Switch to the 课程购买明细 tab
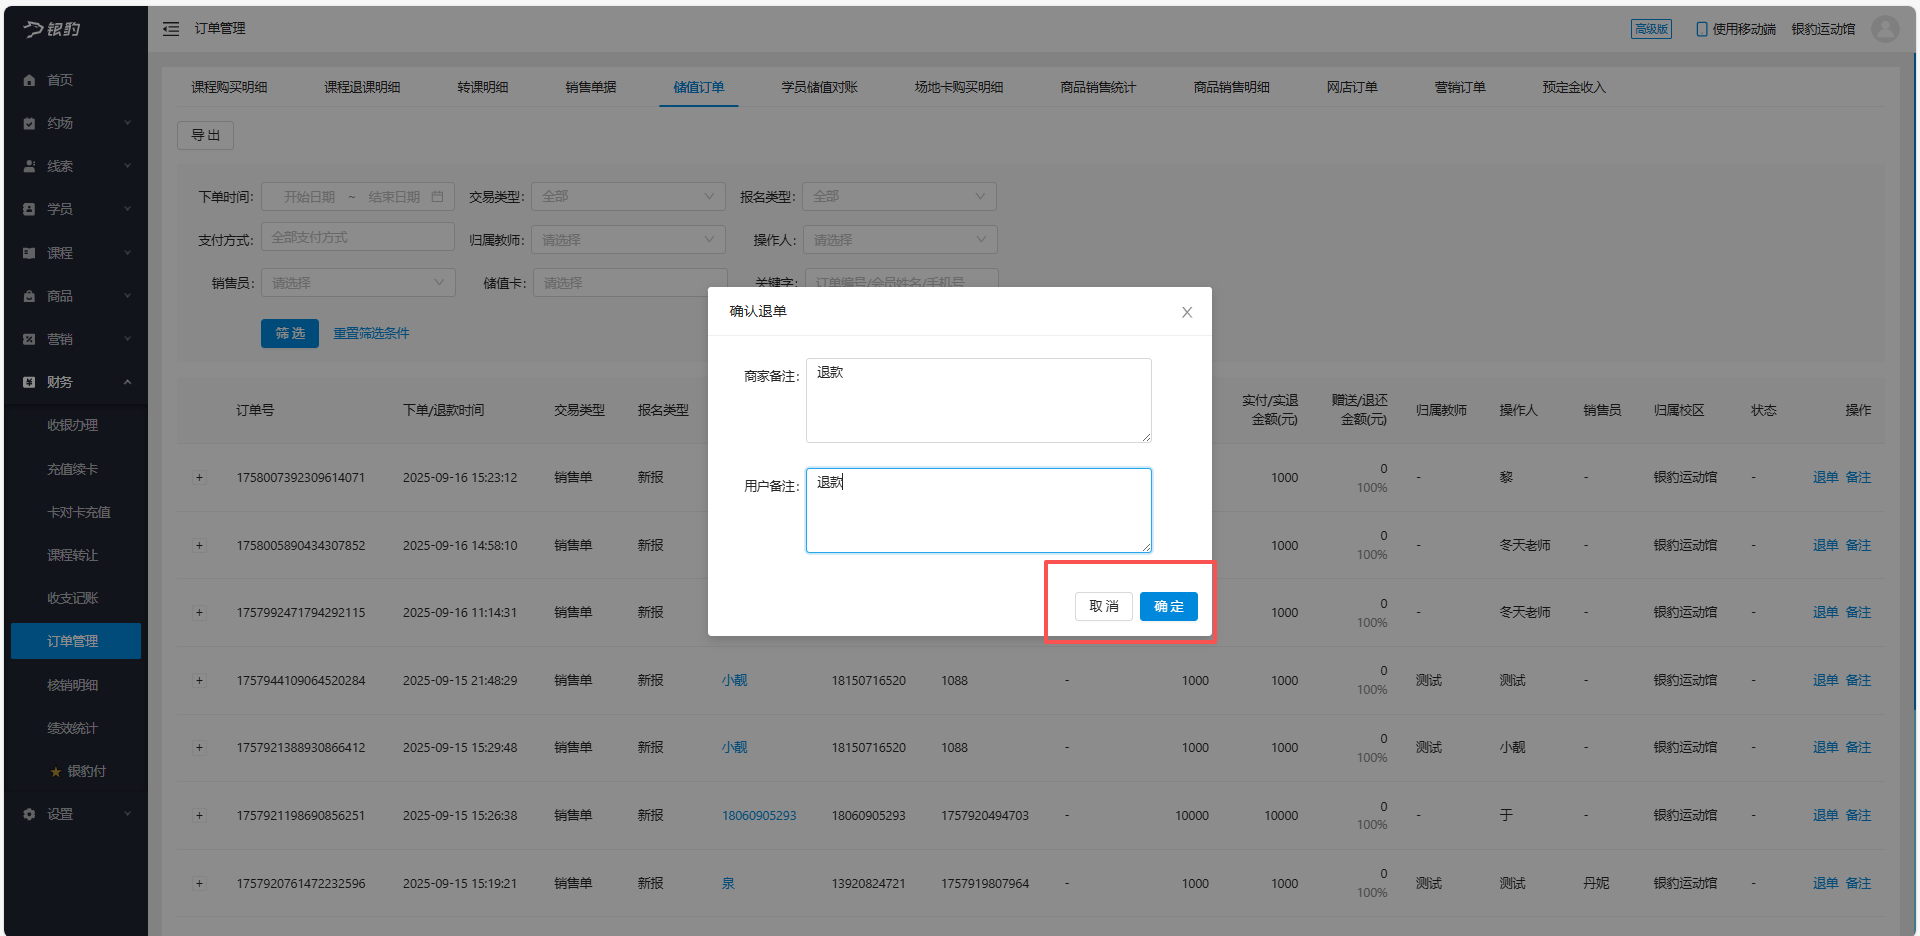The height and width of the screenshot is (936, 1920). click(x=229, y=87)
